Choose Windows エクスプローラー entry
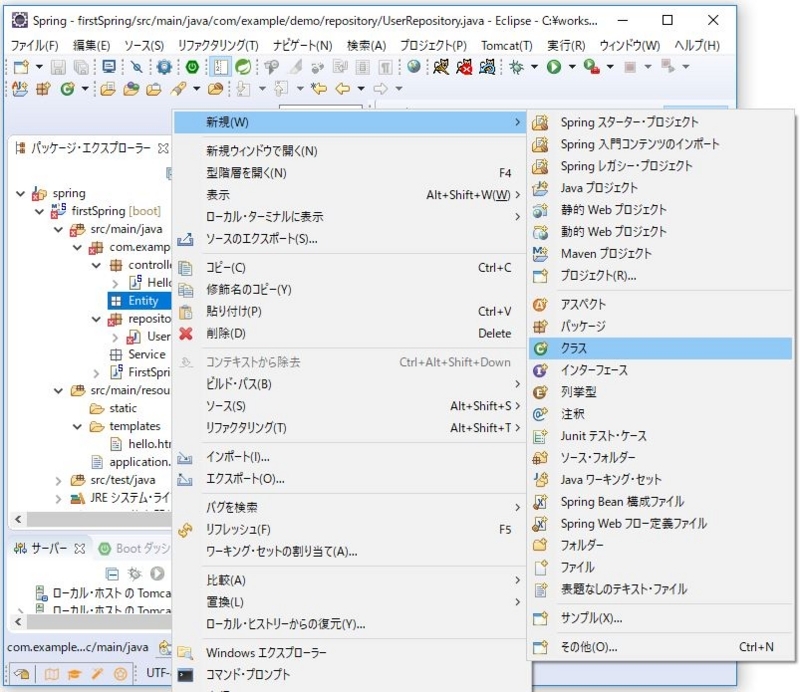The image size is (800, 692). [349, 652]
